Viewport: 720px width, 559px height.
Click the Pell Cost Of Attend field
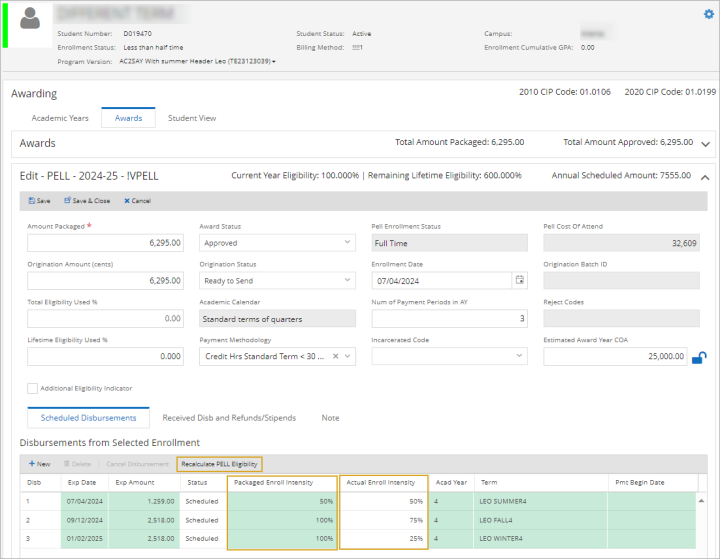(622, 243)
